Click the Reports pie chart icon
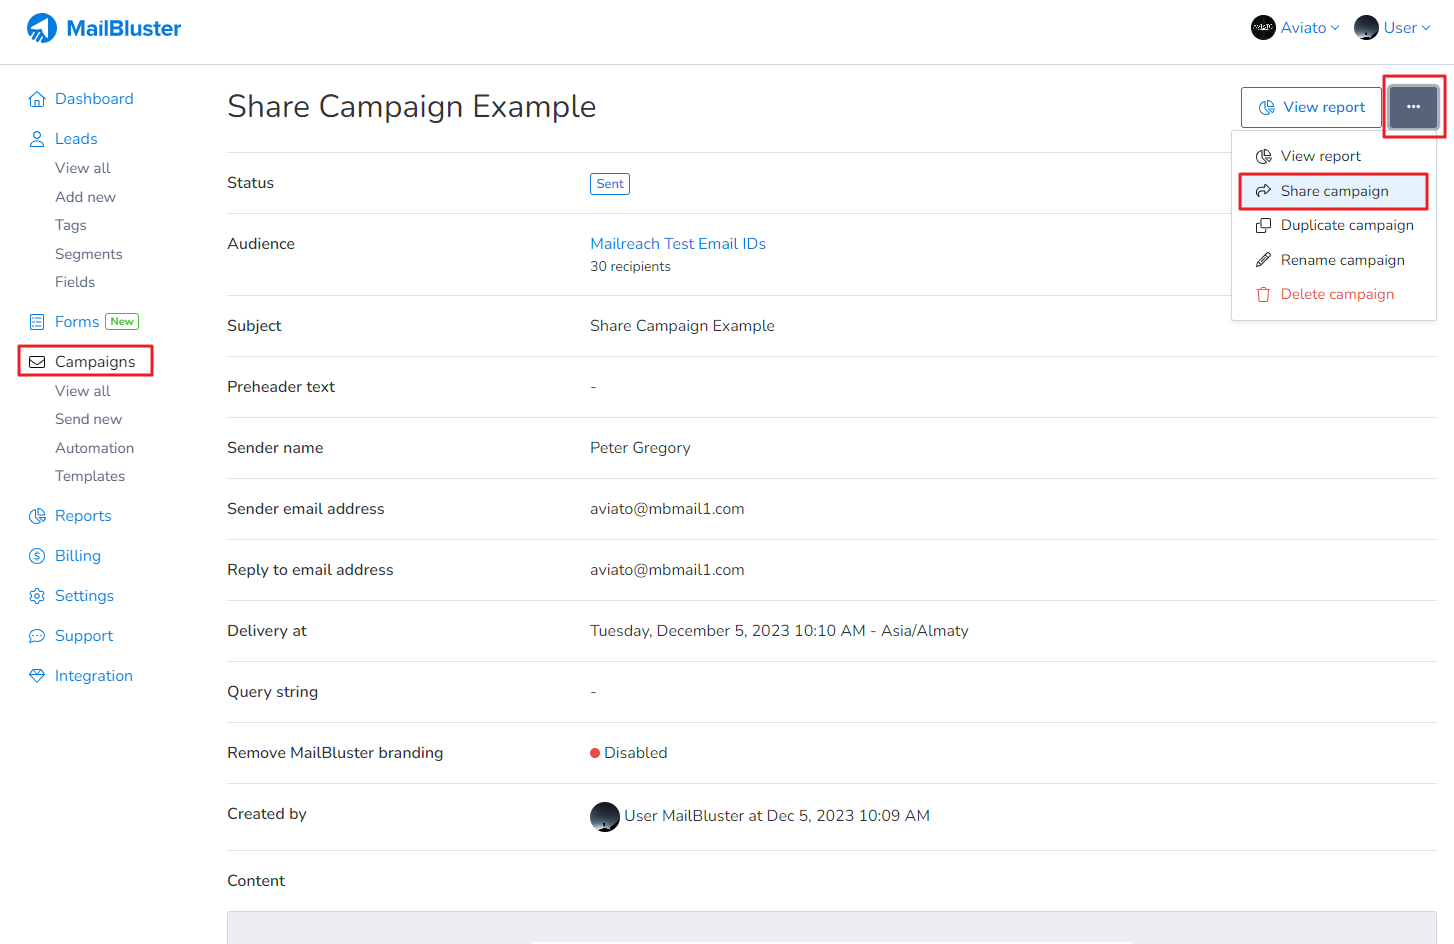Viewport: 1454px width, 944px height. [37, 516]
